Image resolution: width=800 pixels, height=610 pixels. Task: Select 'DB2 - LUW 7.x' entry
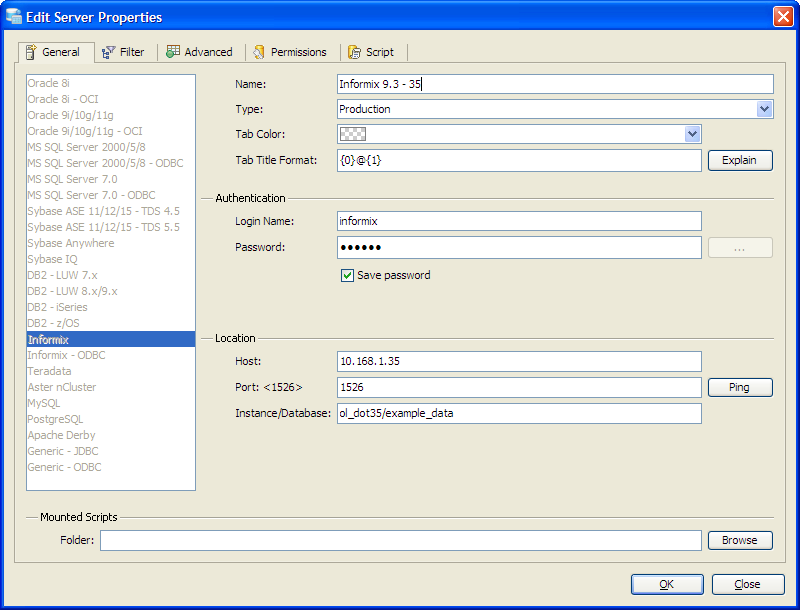click(x=111, y=275)
